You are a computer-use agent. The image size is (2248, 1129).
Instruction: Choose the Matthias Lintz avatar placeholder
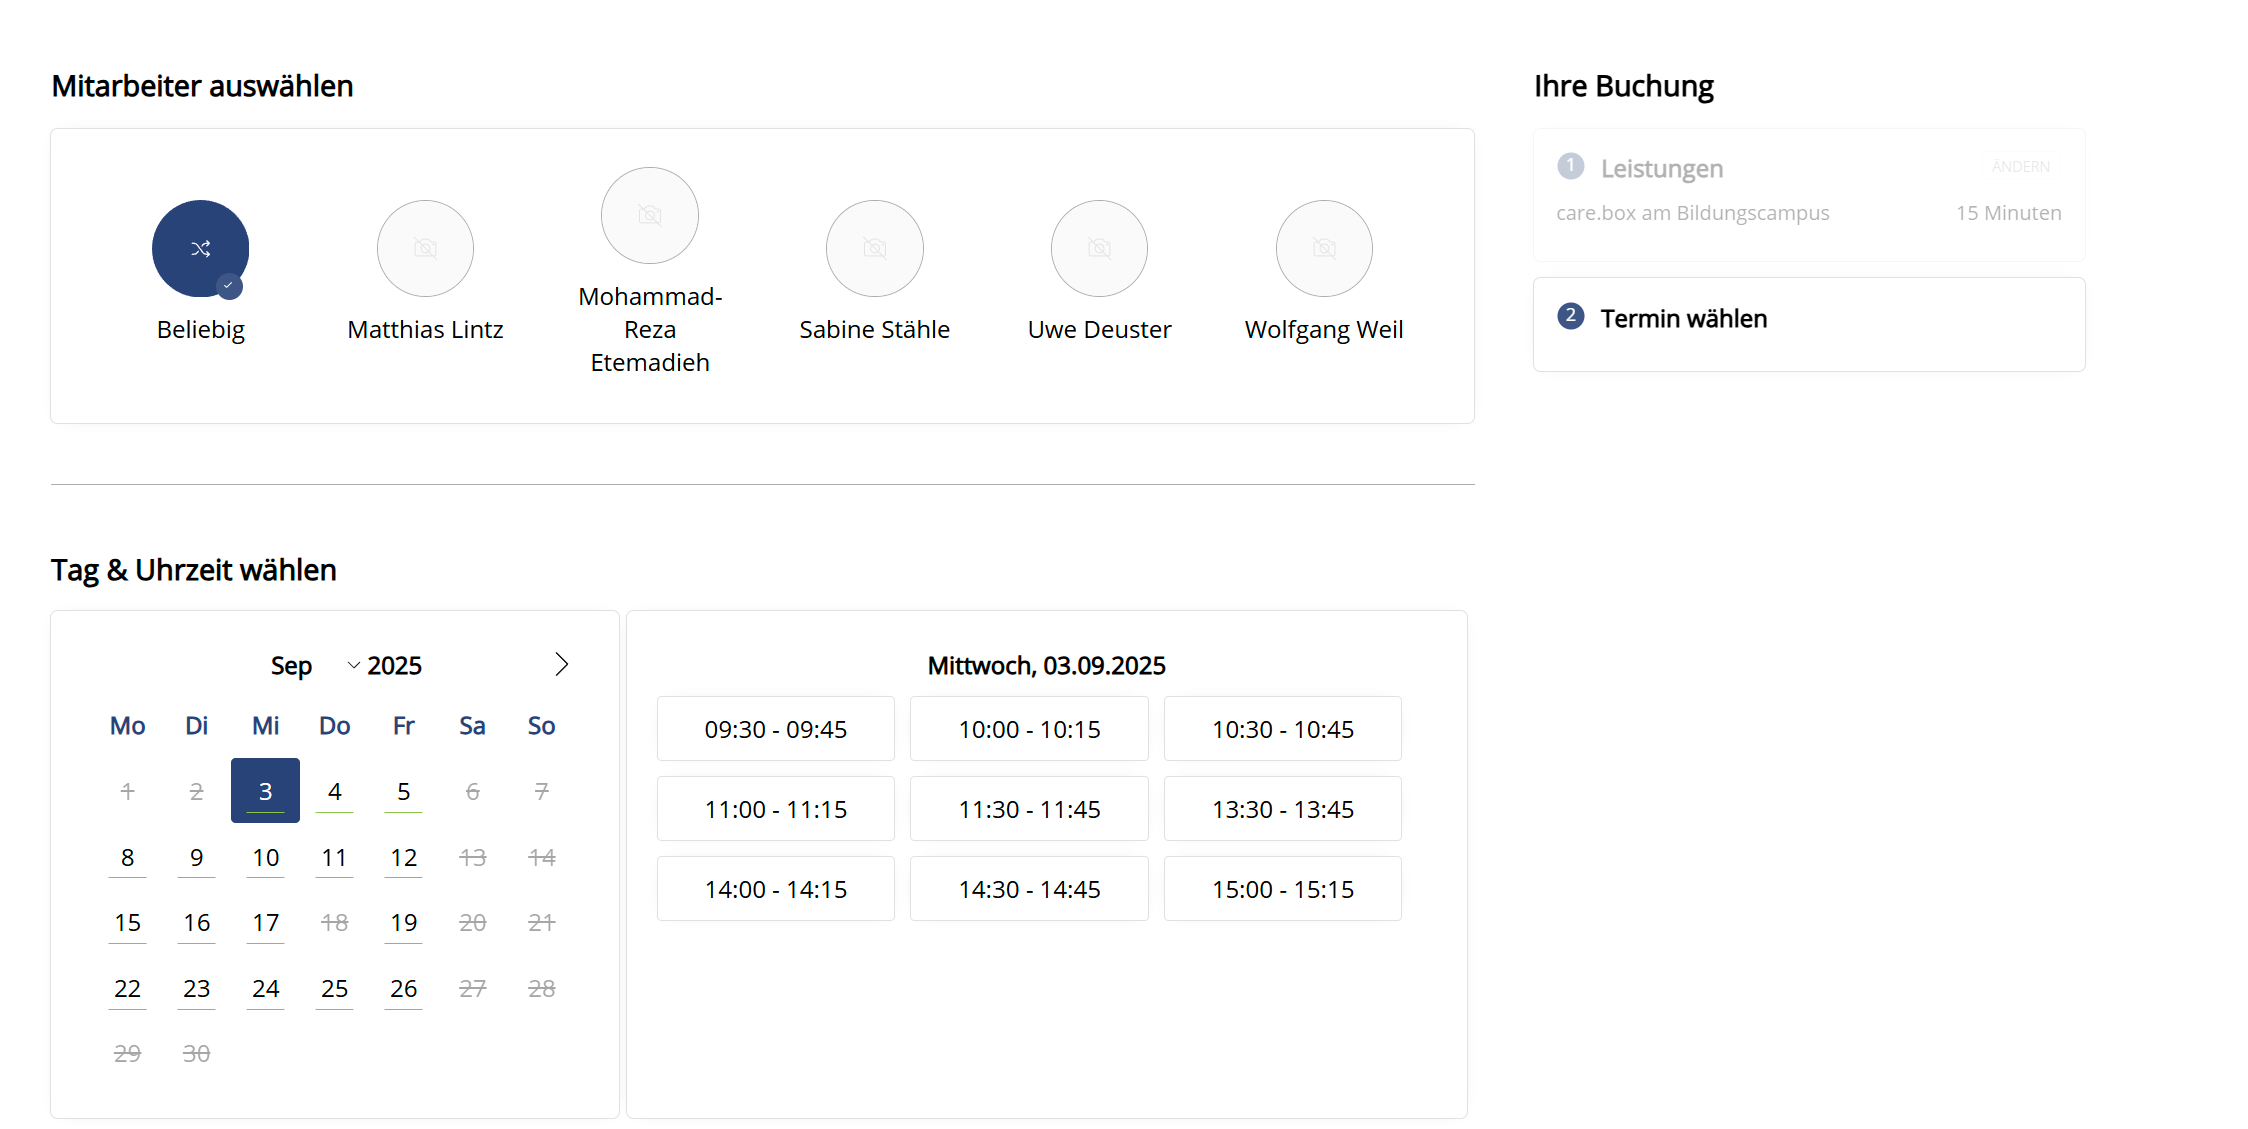(425, 248)
